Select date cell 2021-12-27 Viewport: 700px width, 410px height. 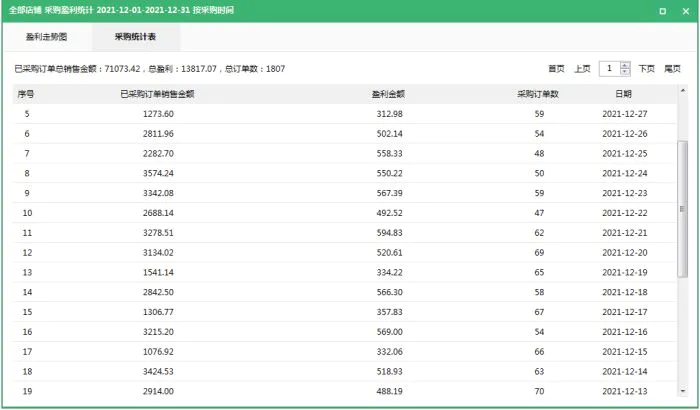pos(625,114)
